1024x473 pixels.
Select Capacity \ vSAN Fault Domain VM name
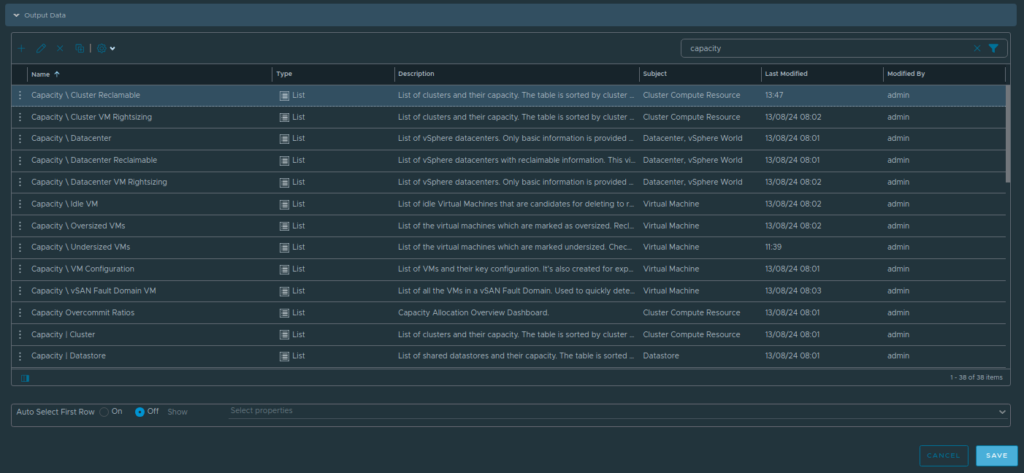93,291
